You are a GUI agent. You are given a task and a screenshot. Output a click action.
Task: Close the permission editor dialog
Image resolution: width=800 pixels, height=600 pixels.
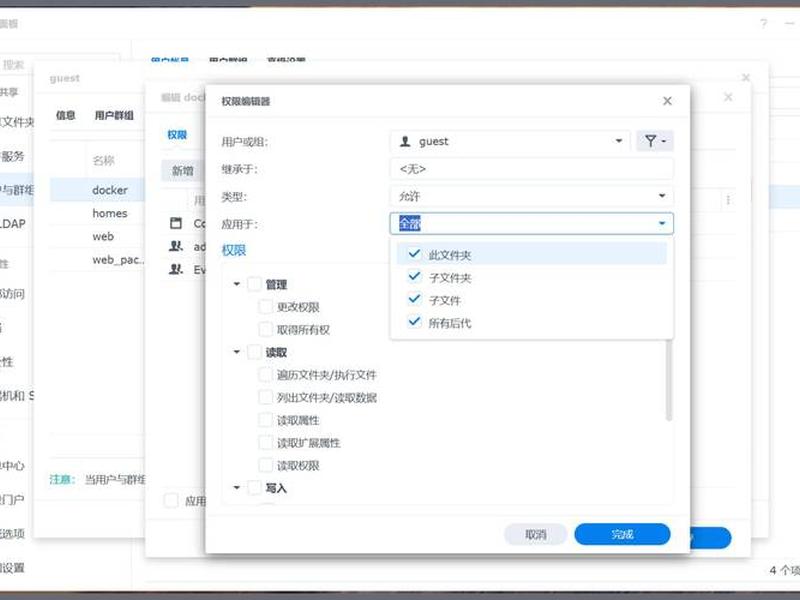(667, 101)
